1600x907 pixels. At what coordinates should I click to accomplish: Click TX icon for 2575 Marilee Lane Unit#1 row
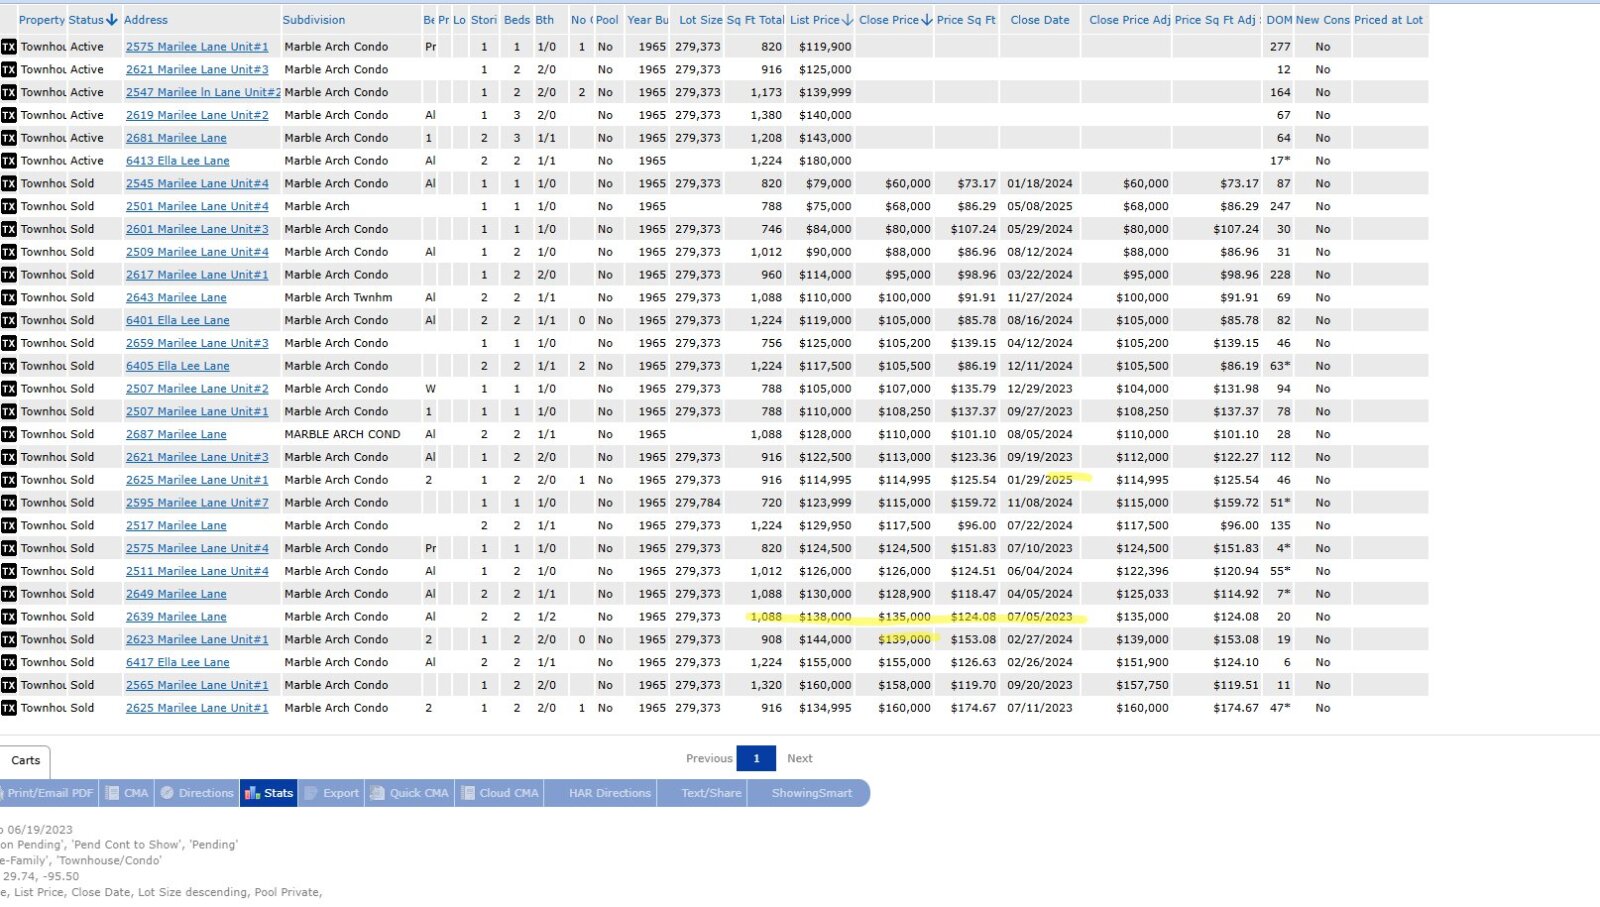click(9, 47)
